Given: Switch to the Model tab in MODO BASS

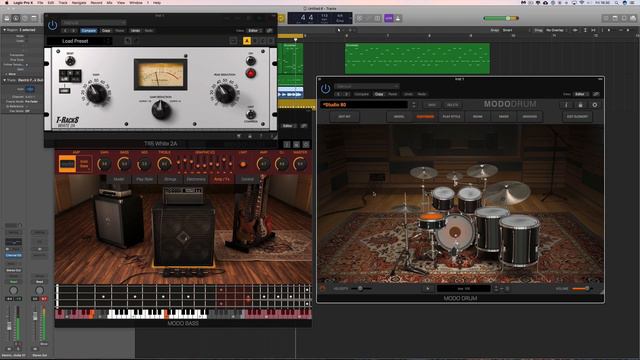Looking at the screenshot, I should [119, 179].
